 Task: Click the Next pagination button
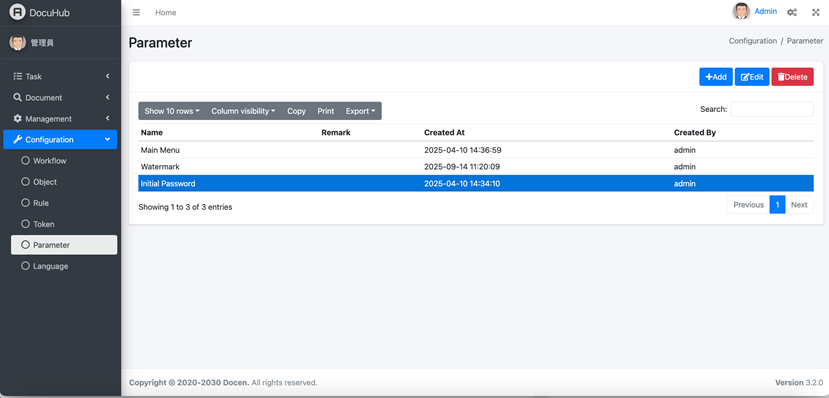[799, 205]
